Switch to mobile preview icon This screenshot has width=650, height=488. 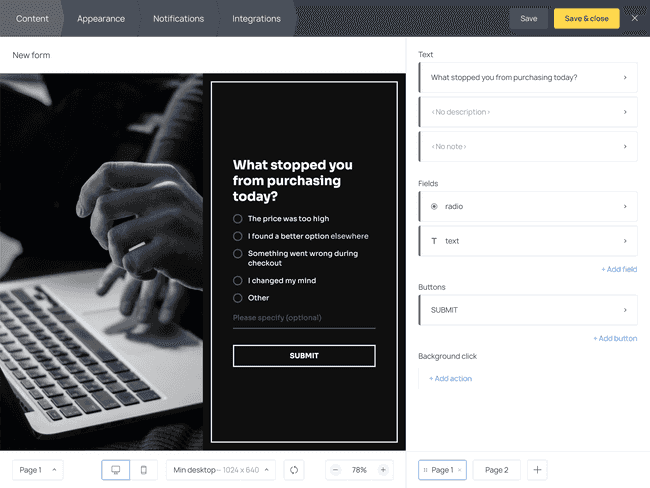point(143,470)
